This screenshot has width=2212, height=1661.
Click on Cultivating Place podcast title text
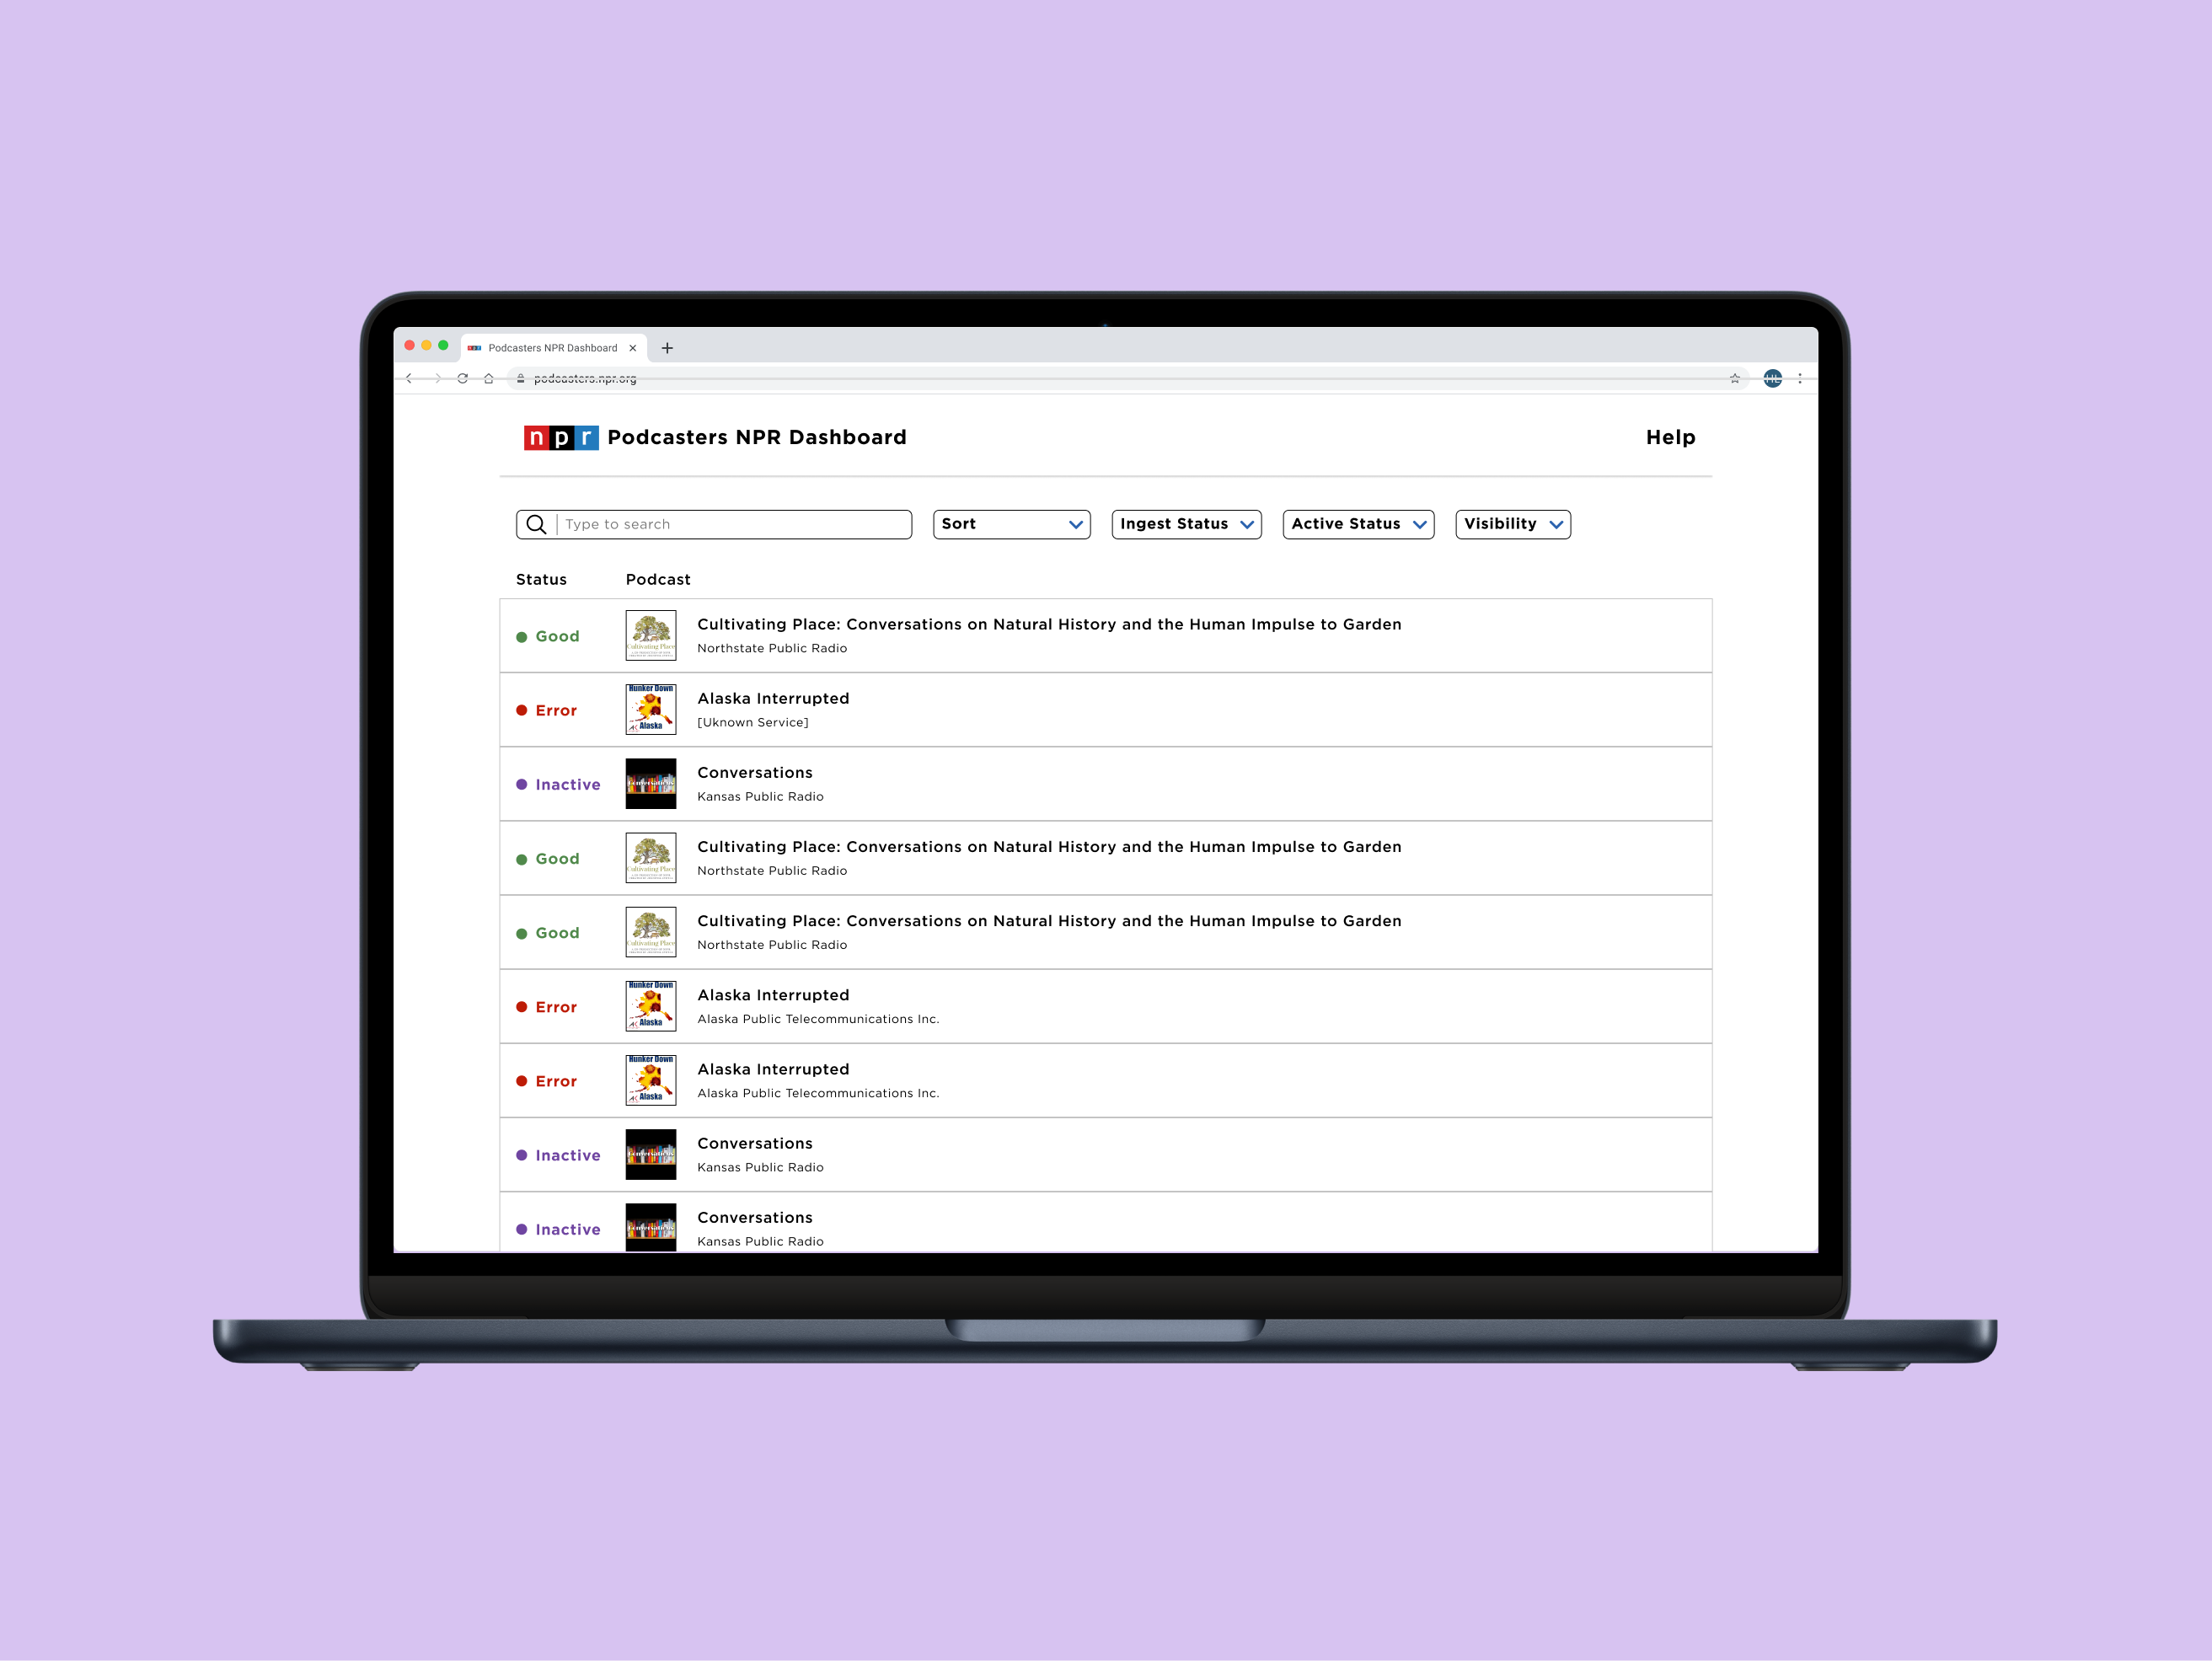pyautogui.click(x=1048, y=623)
